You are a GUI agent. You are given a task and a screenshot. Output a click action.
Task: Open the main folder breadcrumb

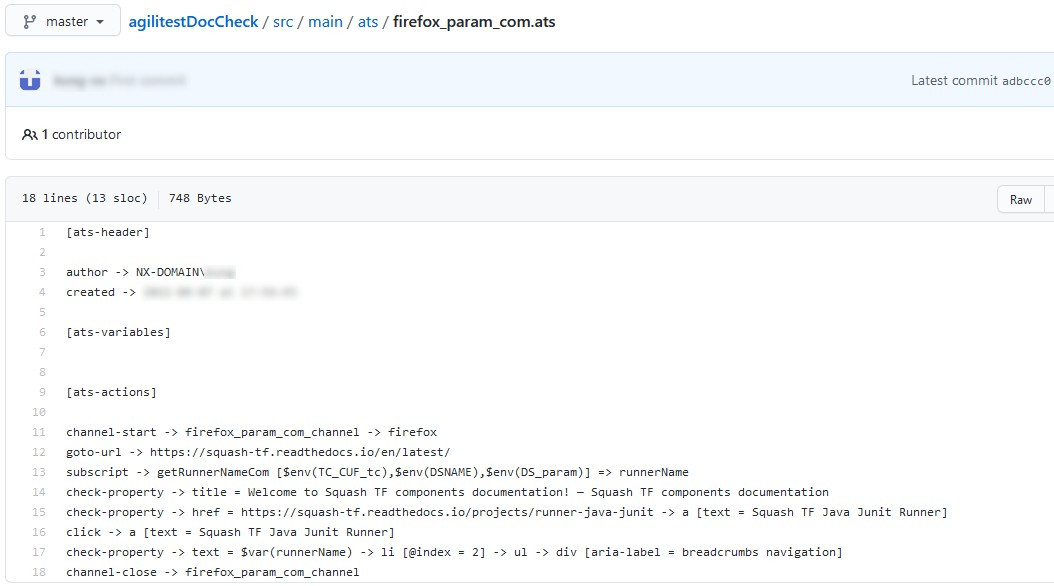coord(325,20)
